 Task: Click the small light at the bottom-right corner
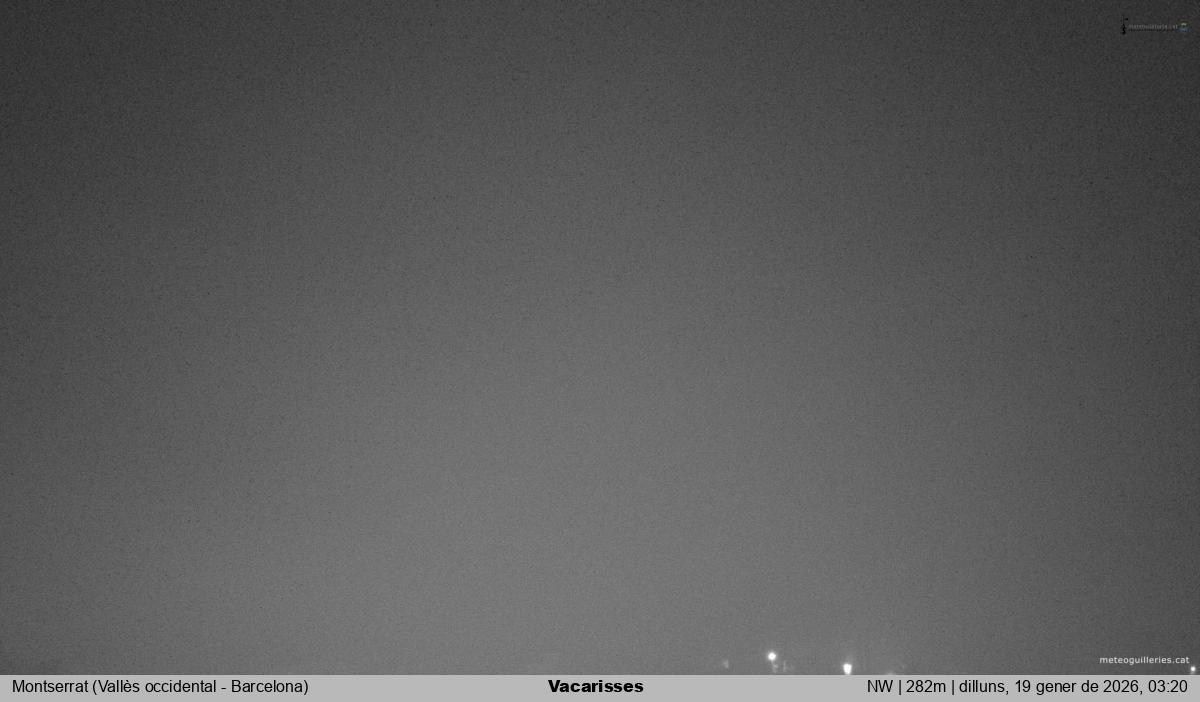(1192, 669)
